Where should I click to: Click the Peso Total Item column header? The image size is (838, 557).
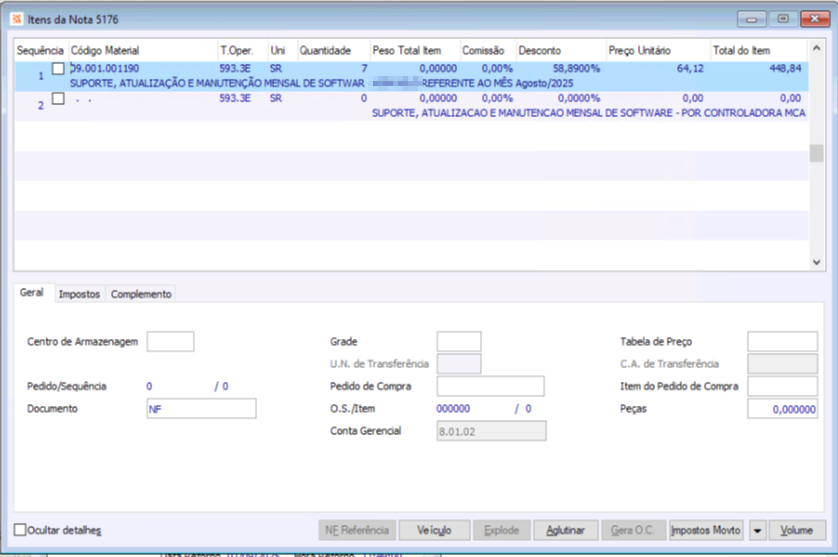click(415, 51)
